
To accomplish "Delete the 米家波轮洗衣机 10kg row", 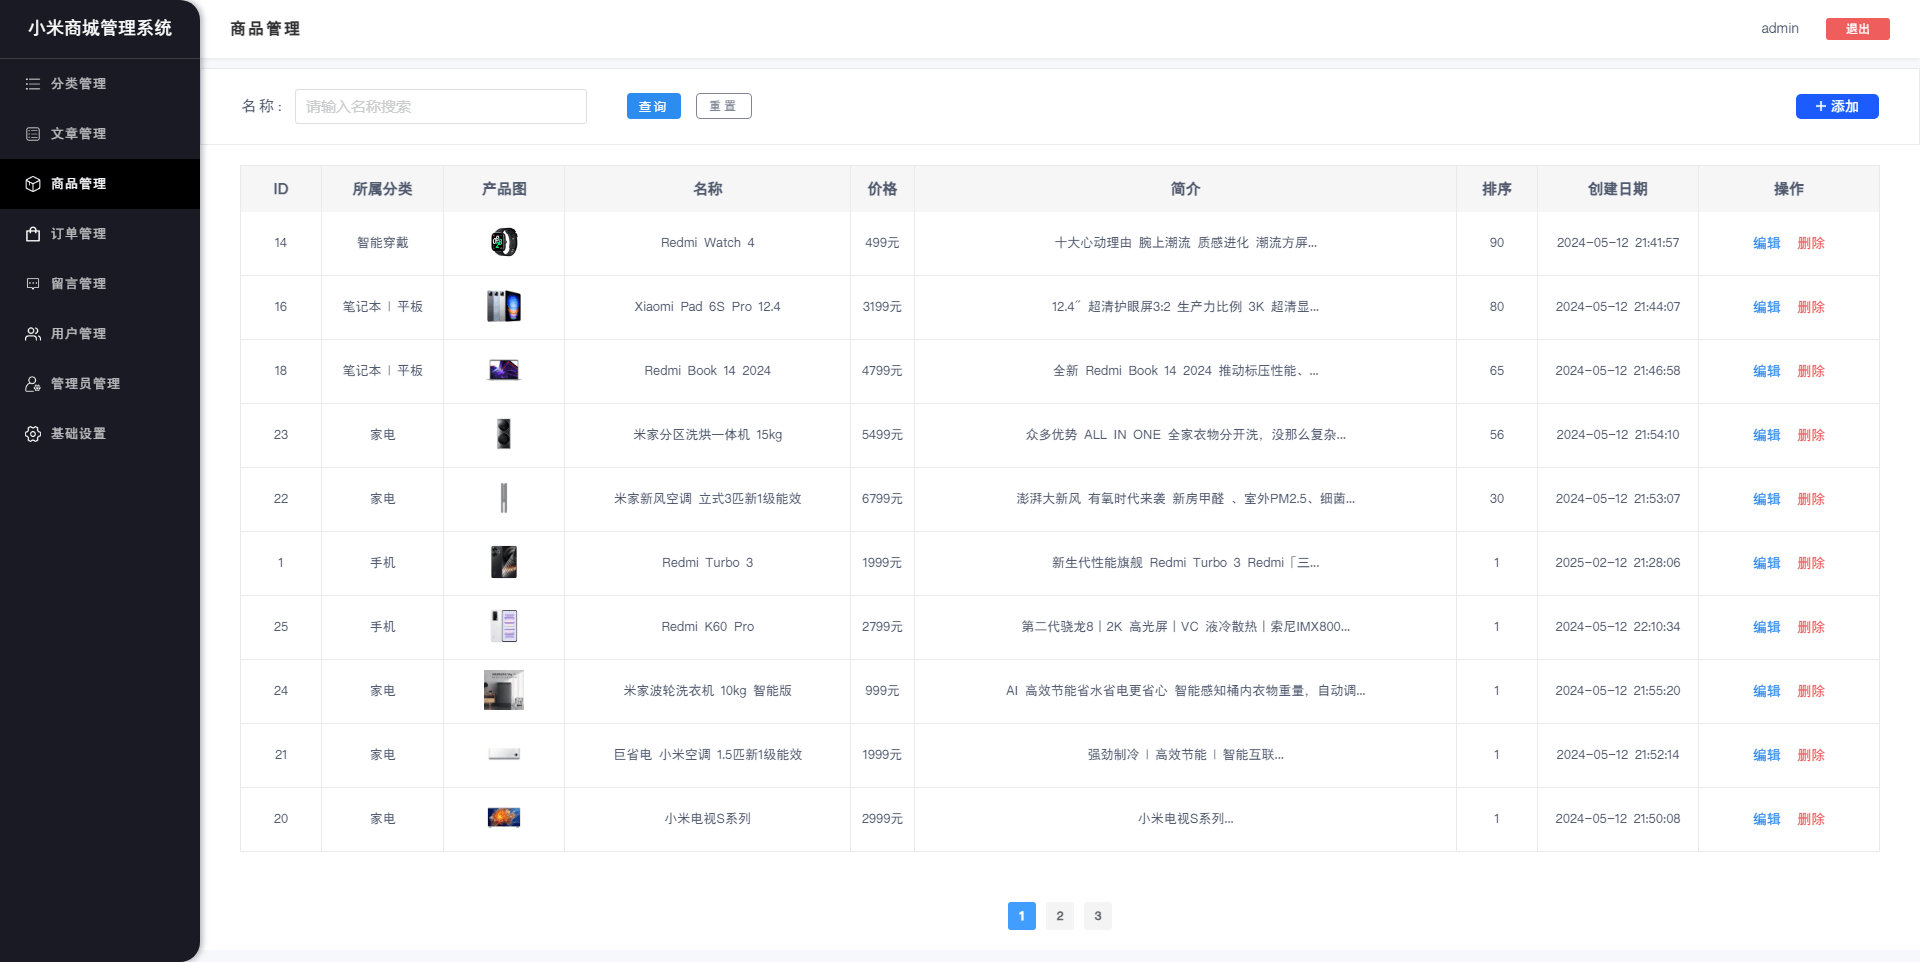I will 1811,691.
